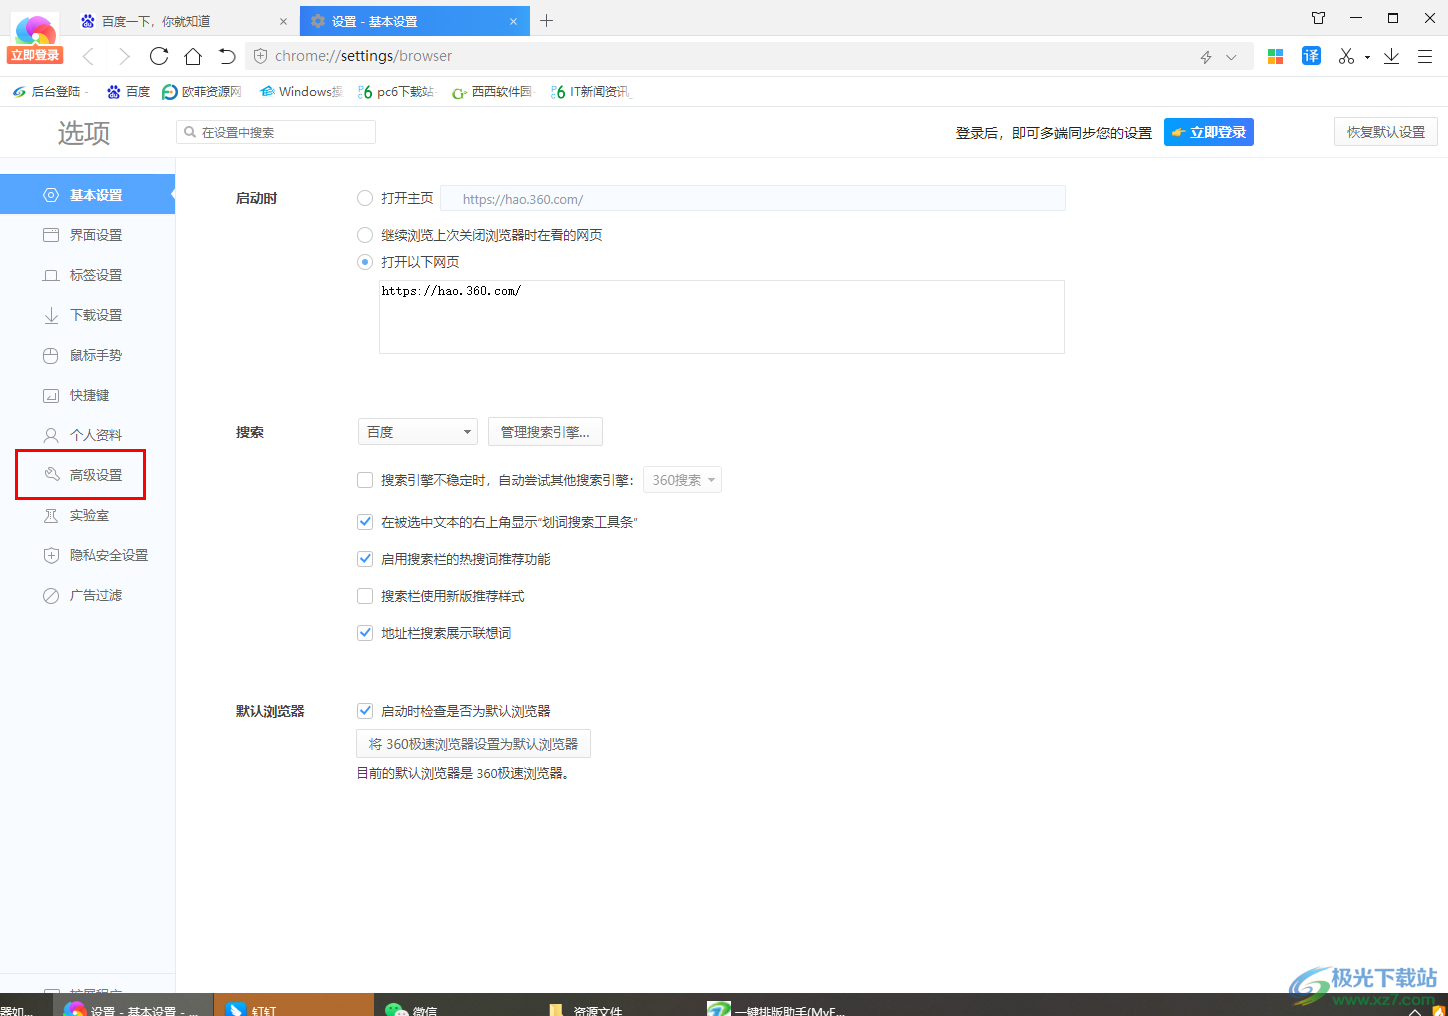Switch to the 百度一下，你就知道 tab
Viewport: 1448px width, 1016px height.
[184, 20]
